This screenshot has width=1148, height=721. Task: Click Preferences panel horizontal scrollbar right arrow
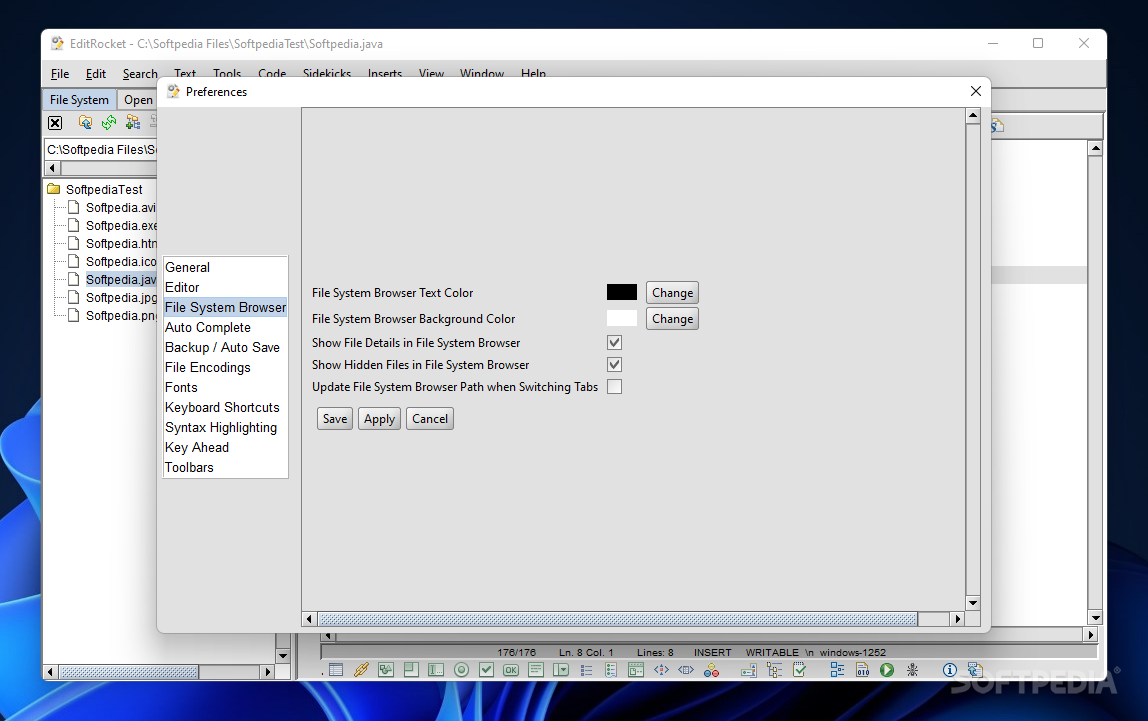point(958,619)
